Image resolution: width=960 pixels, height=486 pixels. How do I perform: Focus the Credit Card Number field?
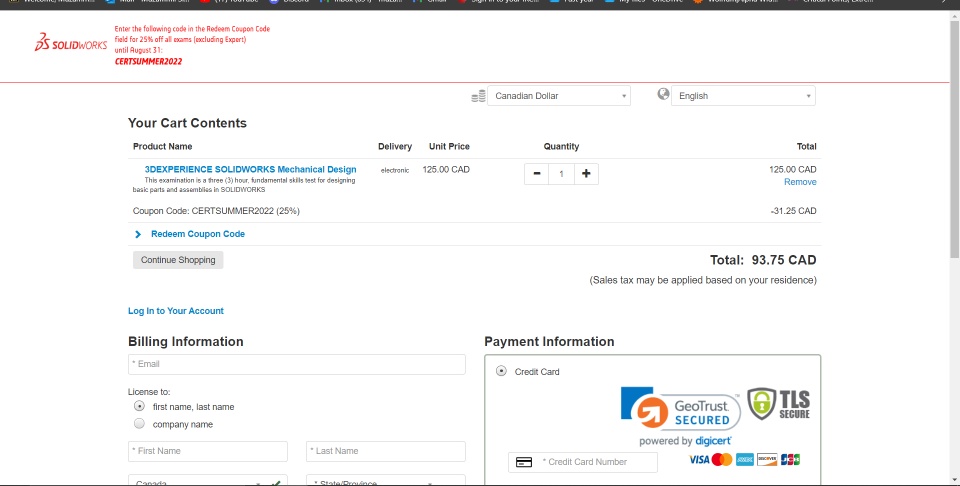point(583,462)
